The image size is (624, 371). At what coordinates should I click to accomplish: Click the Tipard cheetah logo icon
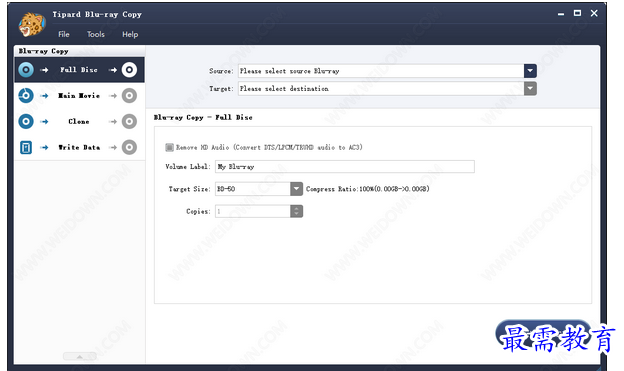coord(32,24)
